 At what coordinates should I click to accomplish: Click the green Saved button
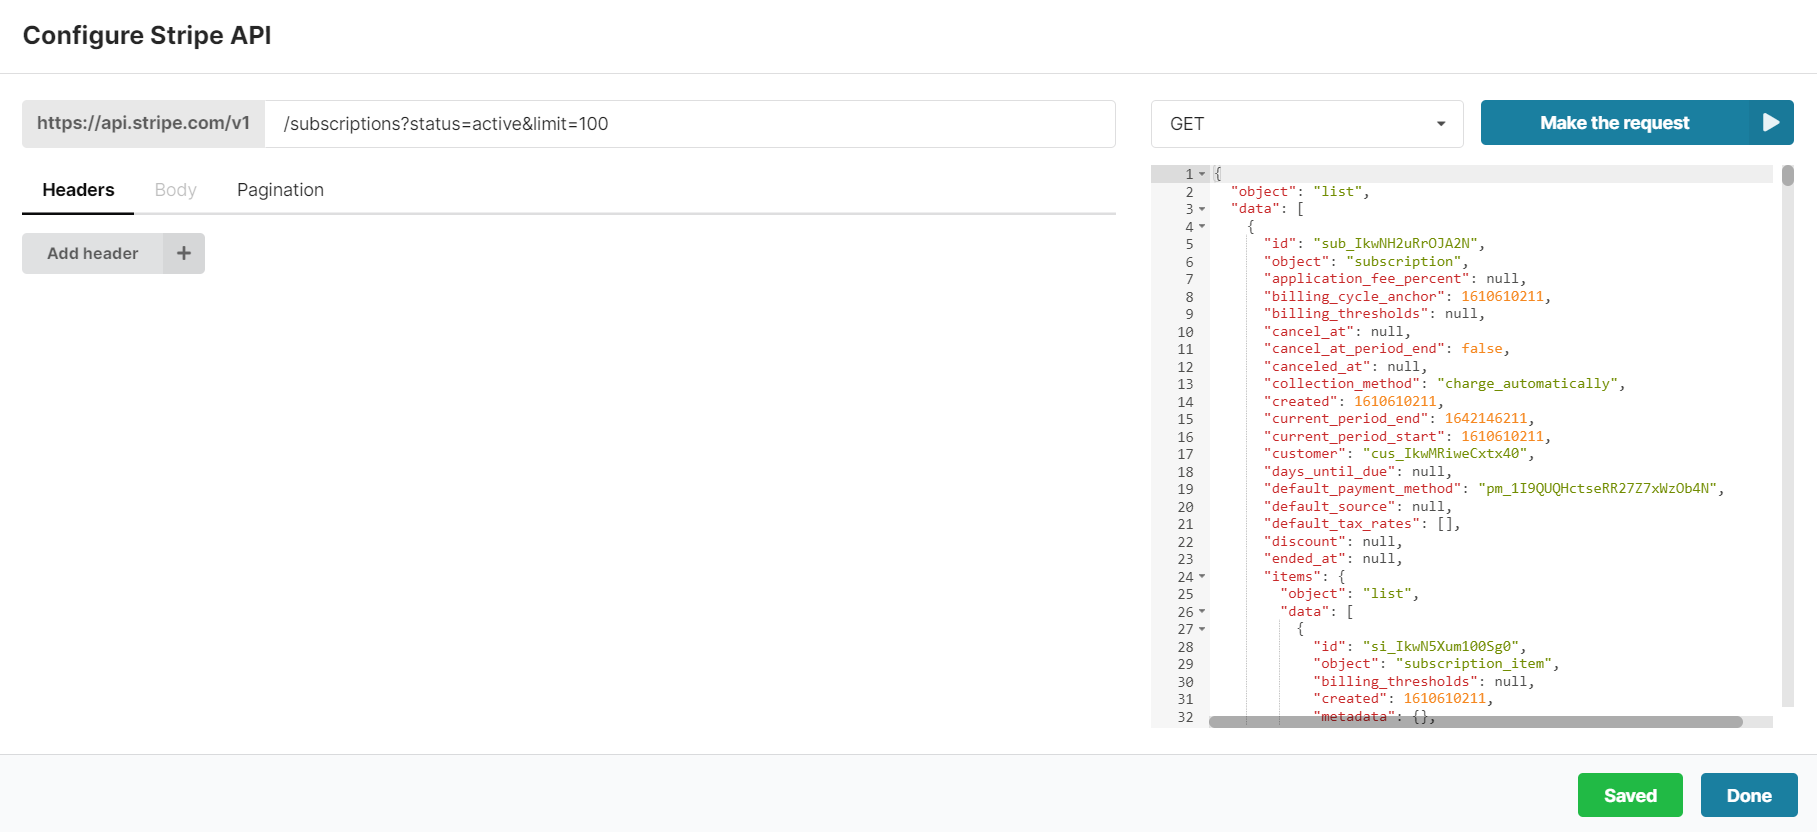1629,795
